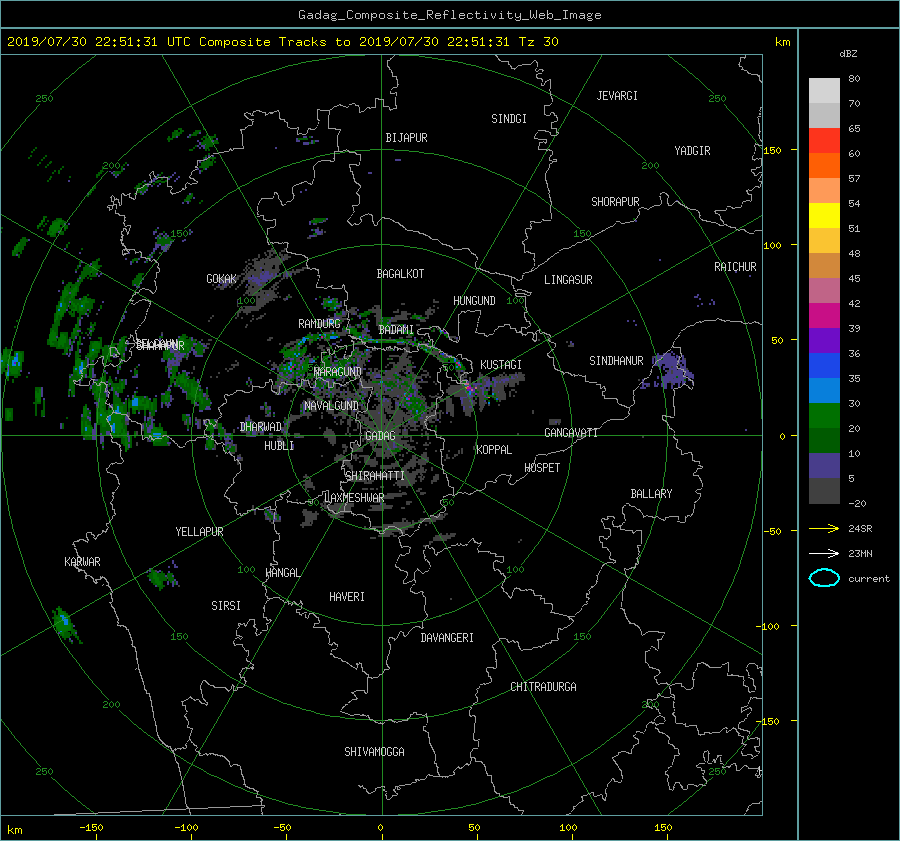Click the SIRSI city label
This screenshot has width=900, height=841.
(x=226, y=606)
